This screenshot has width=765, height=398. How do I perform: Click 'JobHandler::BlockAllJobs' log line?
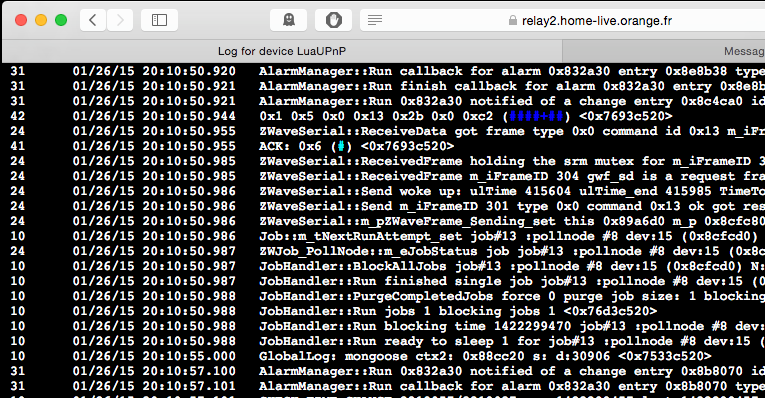tap(512, 266)
